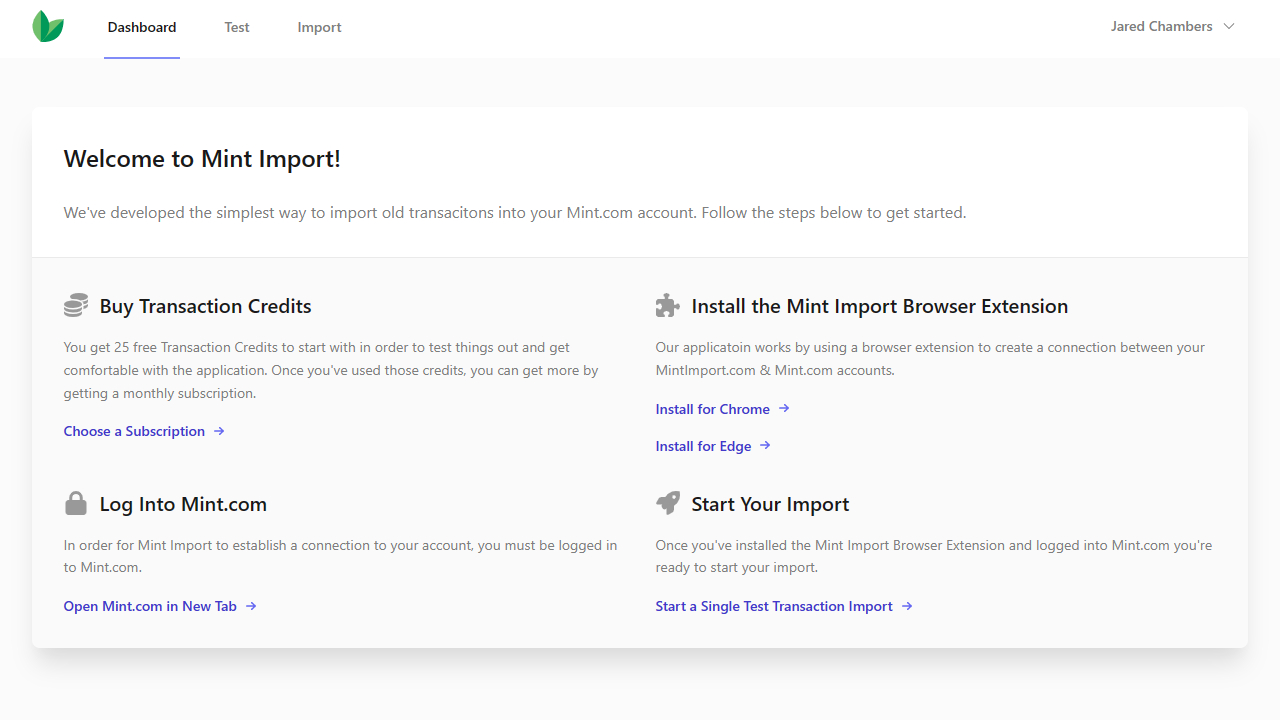
Task: Open the Choose a Subscription link
Action: (x=134, y=431)
